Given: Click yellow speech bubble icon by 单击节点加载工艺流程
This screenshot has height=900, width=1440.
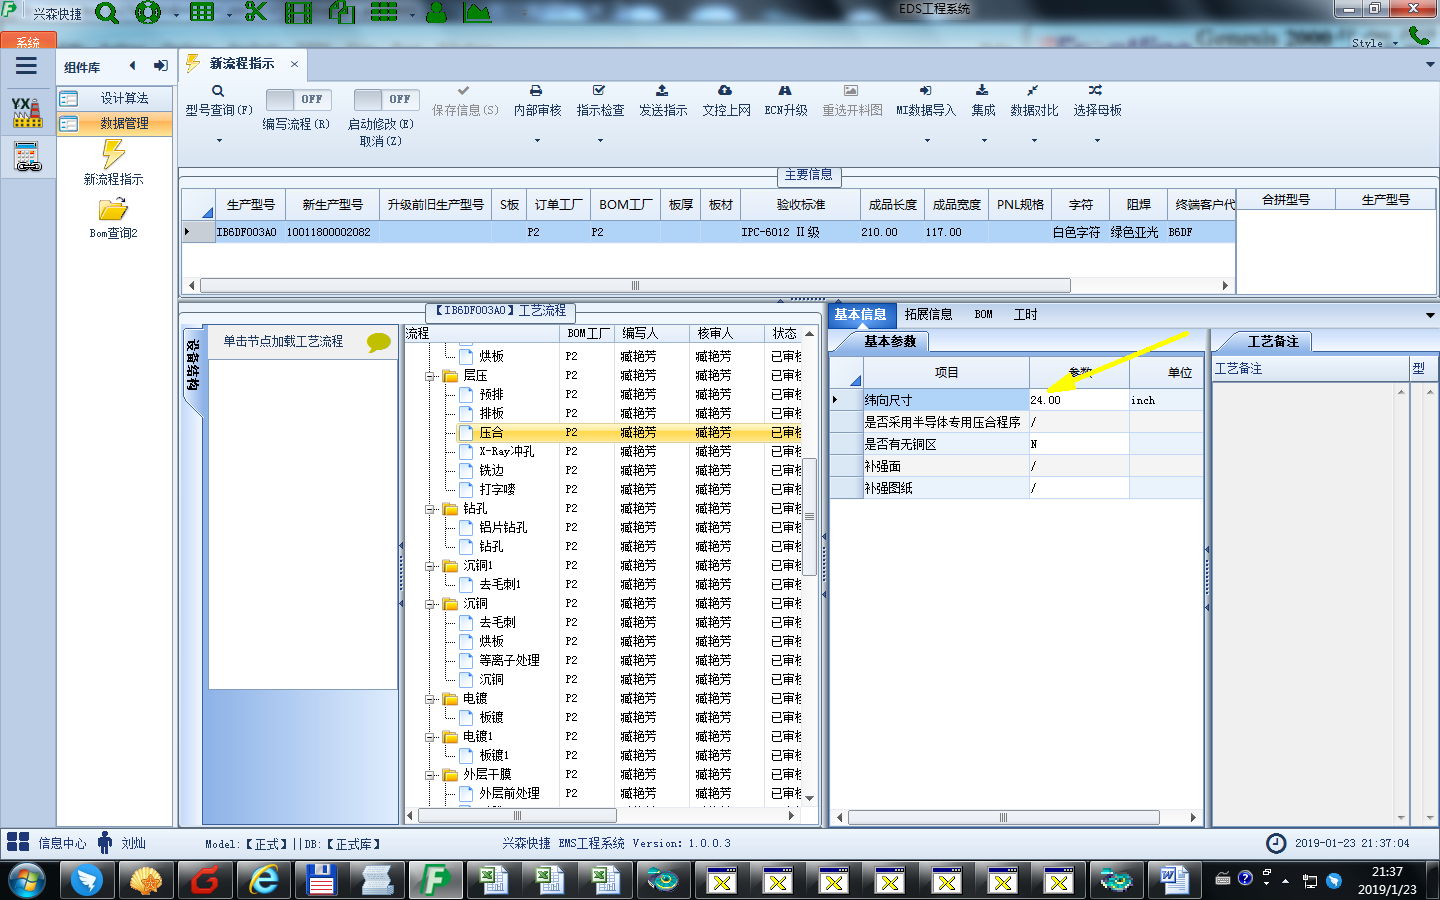Looking at the screenshot, I should [379, 342].
